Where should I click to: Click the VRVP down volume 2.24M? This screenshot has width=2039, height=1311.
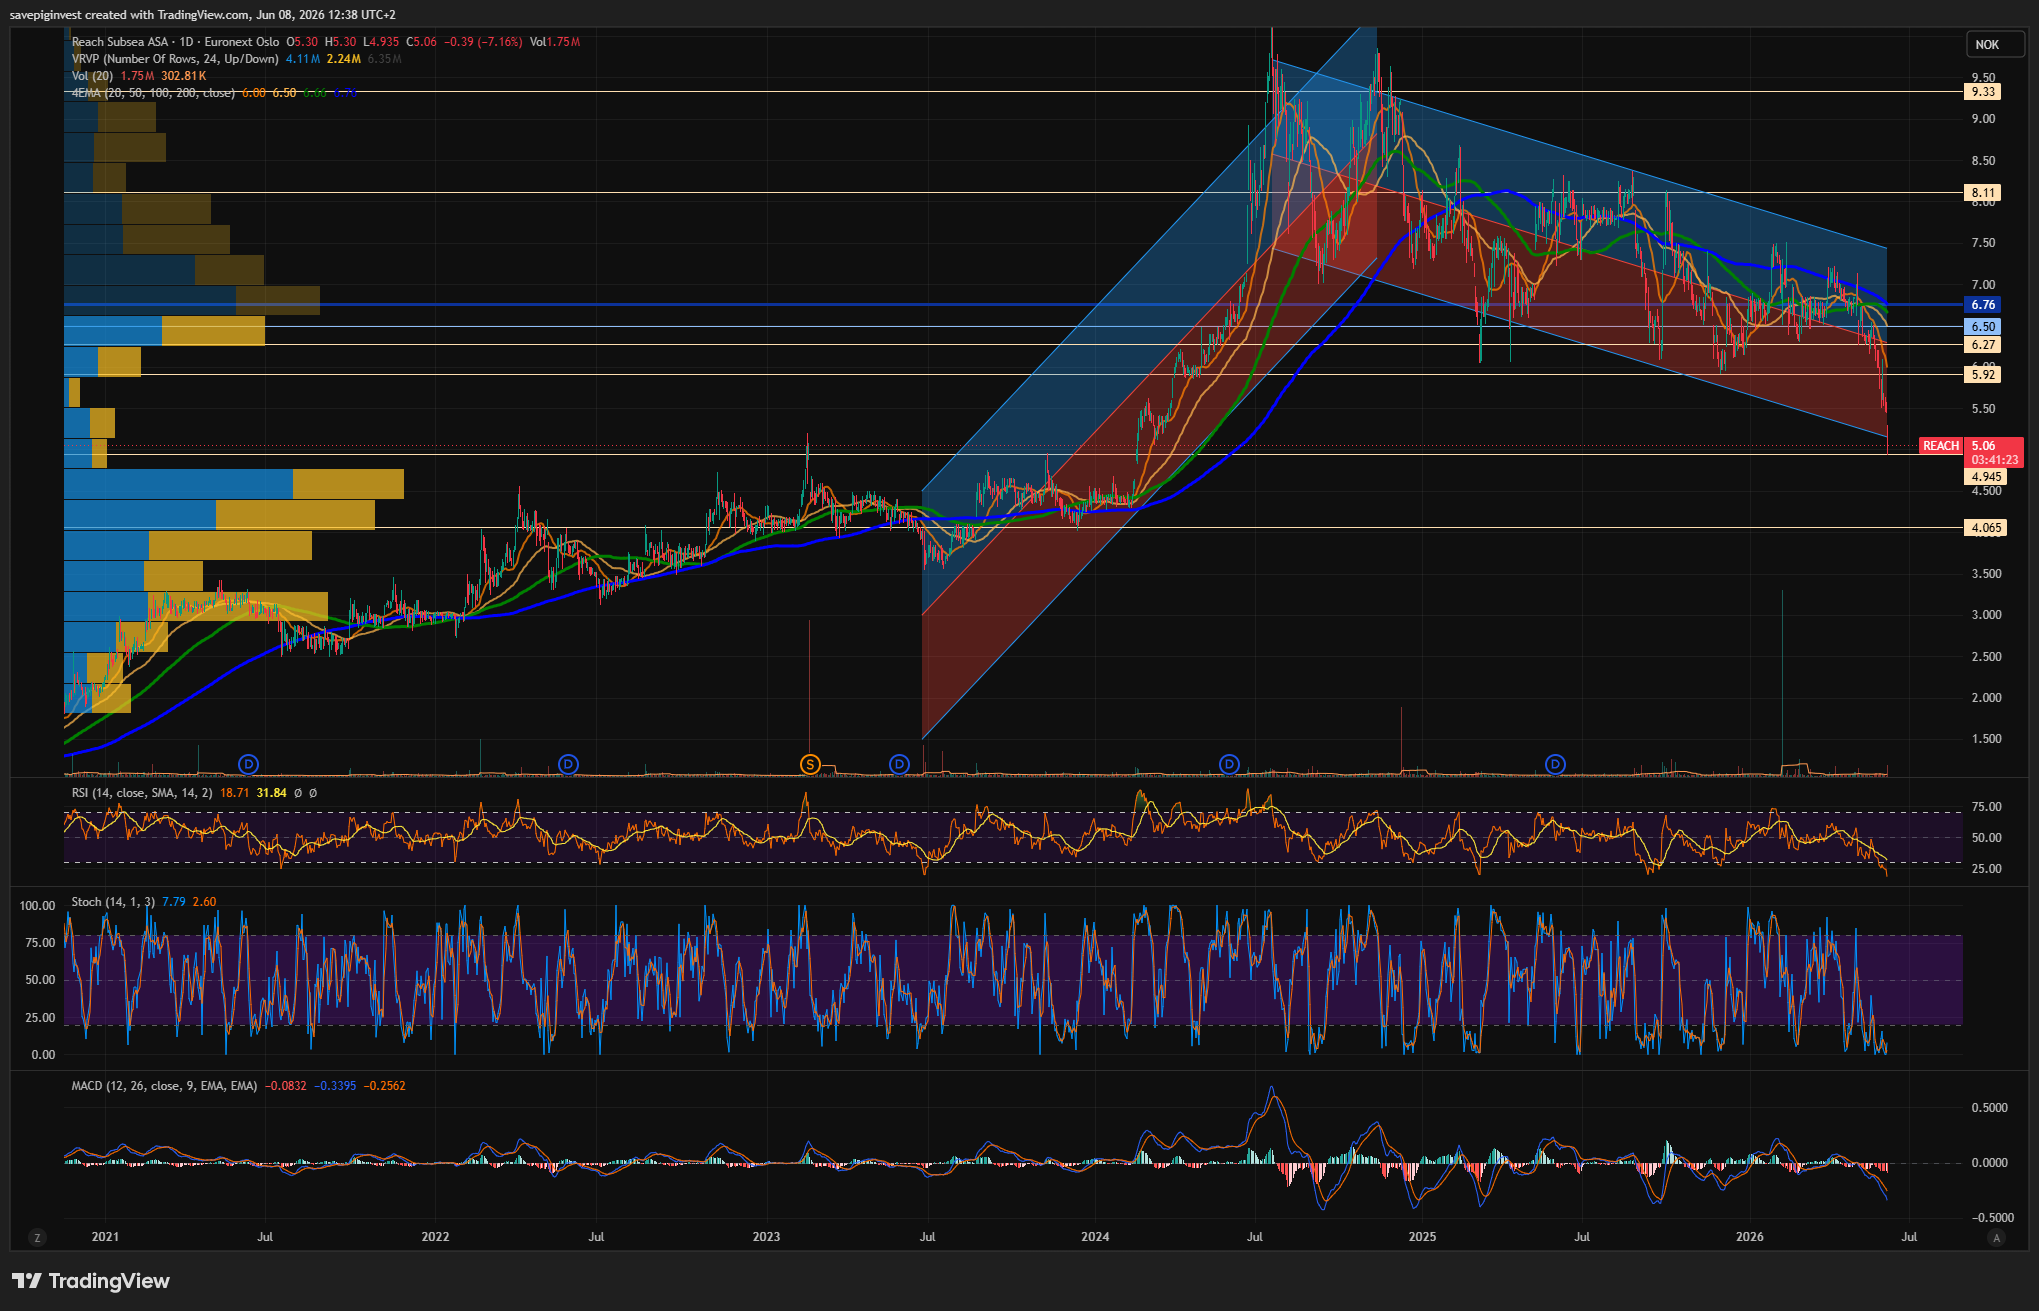pos(344,59)
